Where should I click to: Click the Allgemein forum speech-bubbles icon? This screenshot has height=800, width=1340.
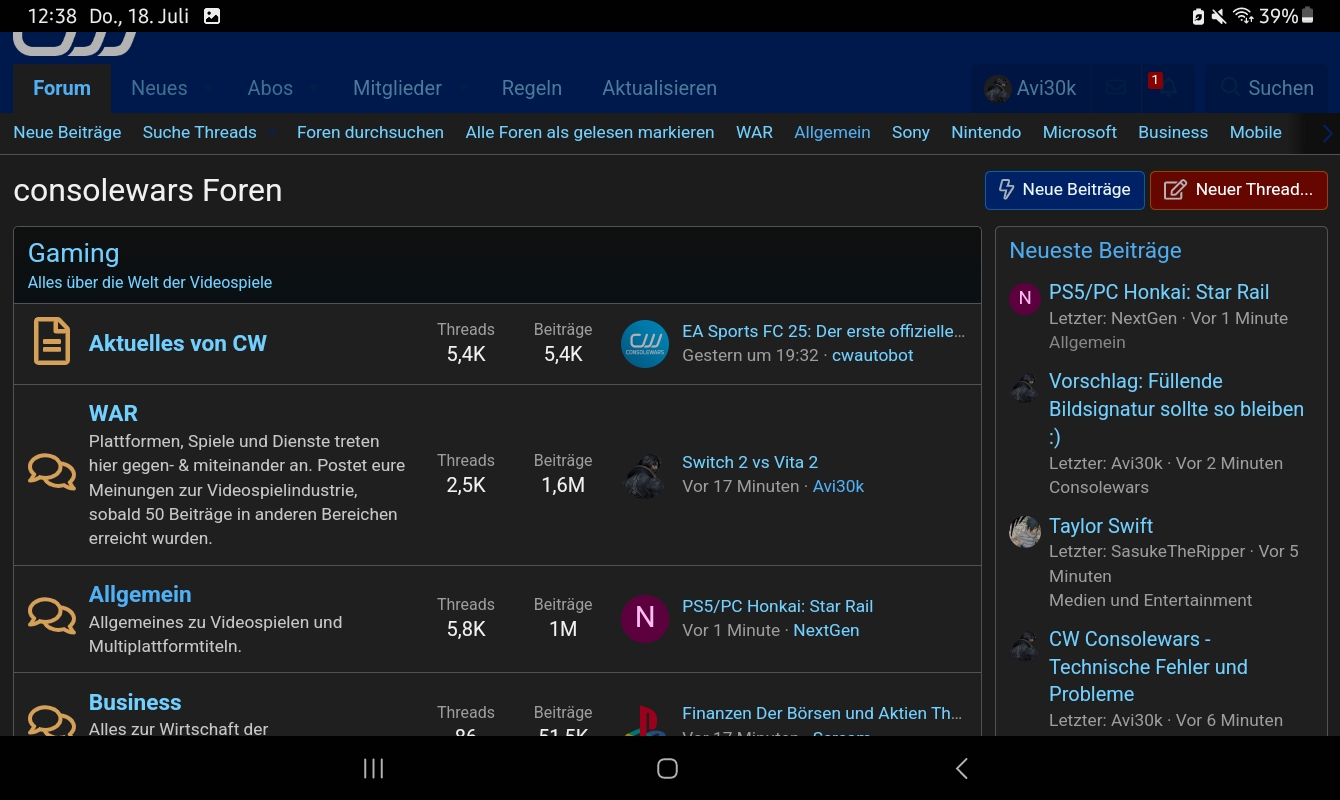[52, 614]
